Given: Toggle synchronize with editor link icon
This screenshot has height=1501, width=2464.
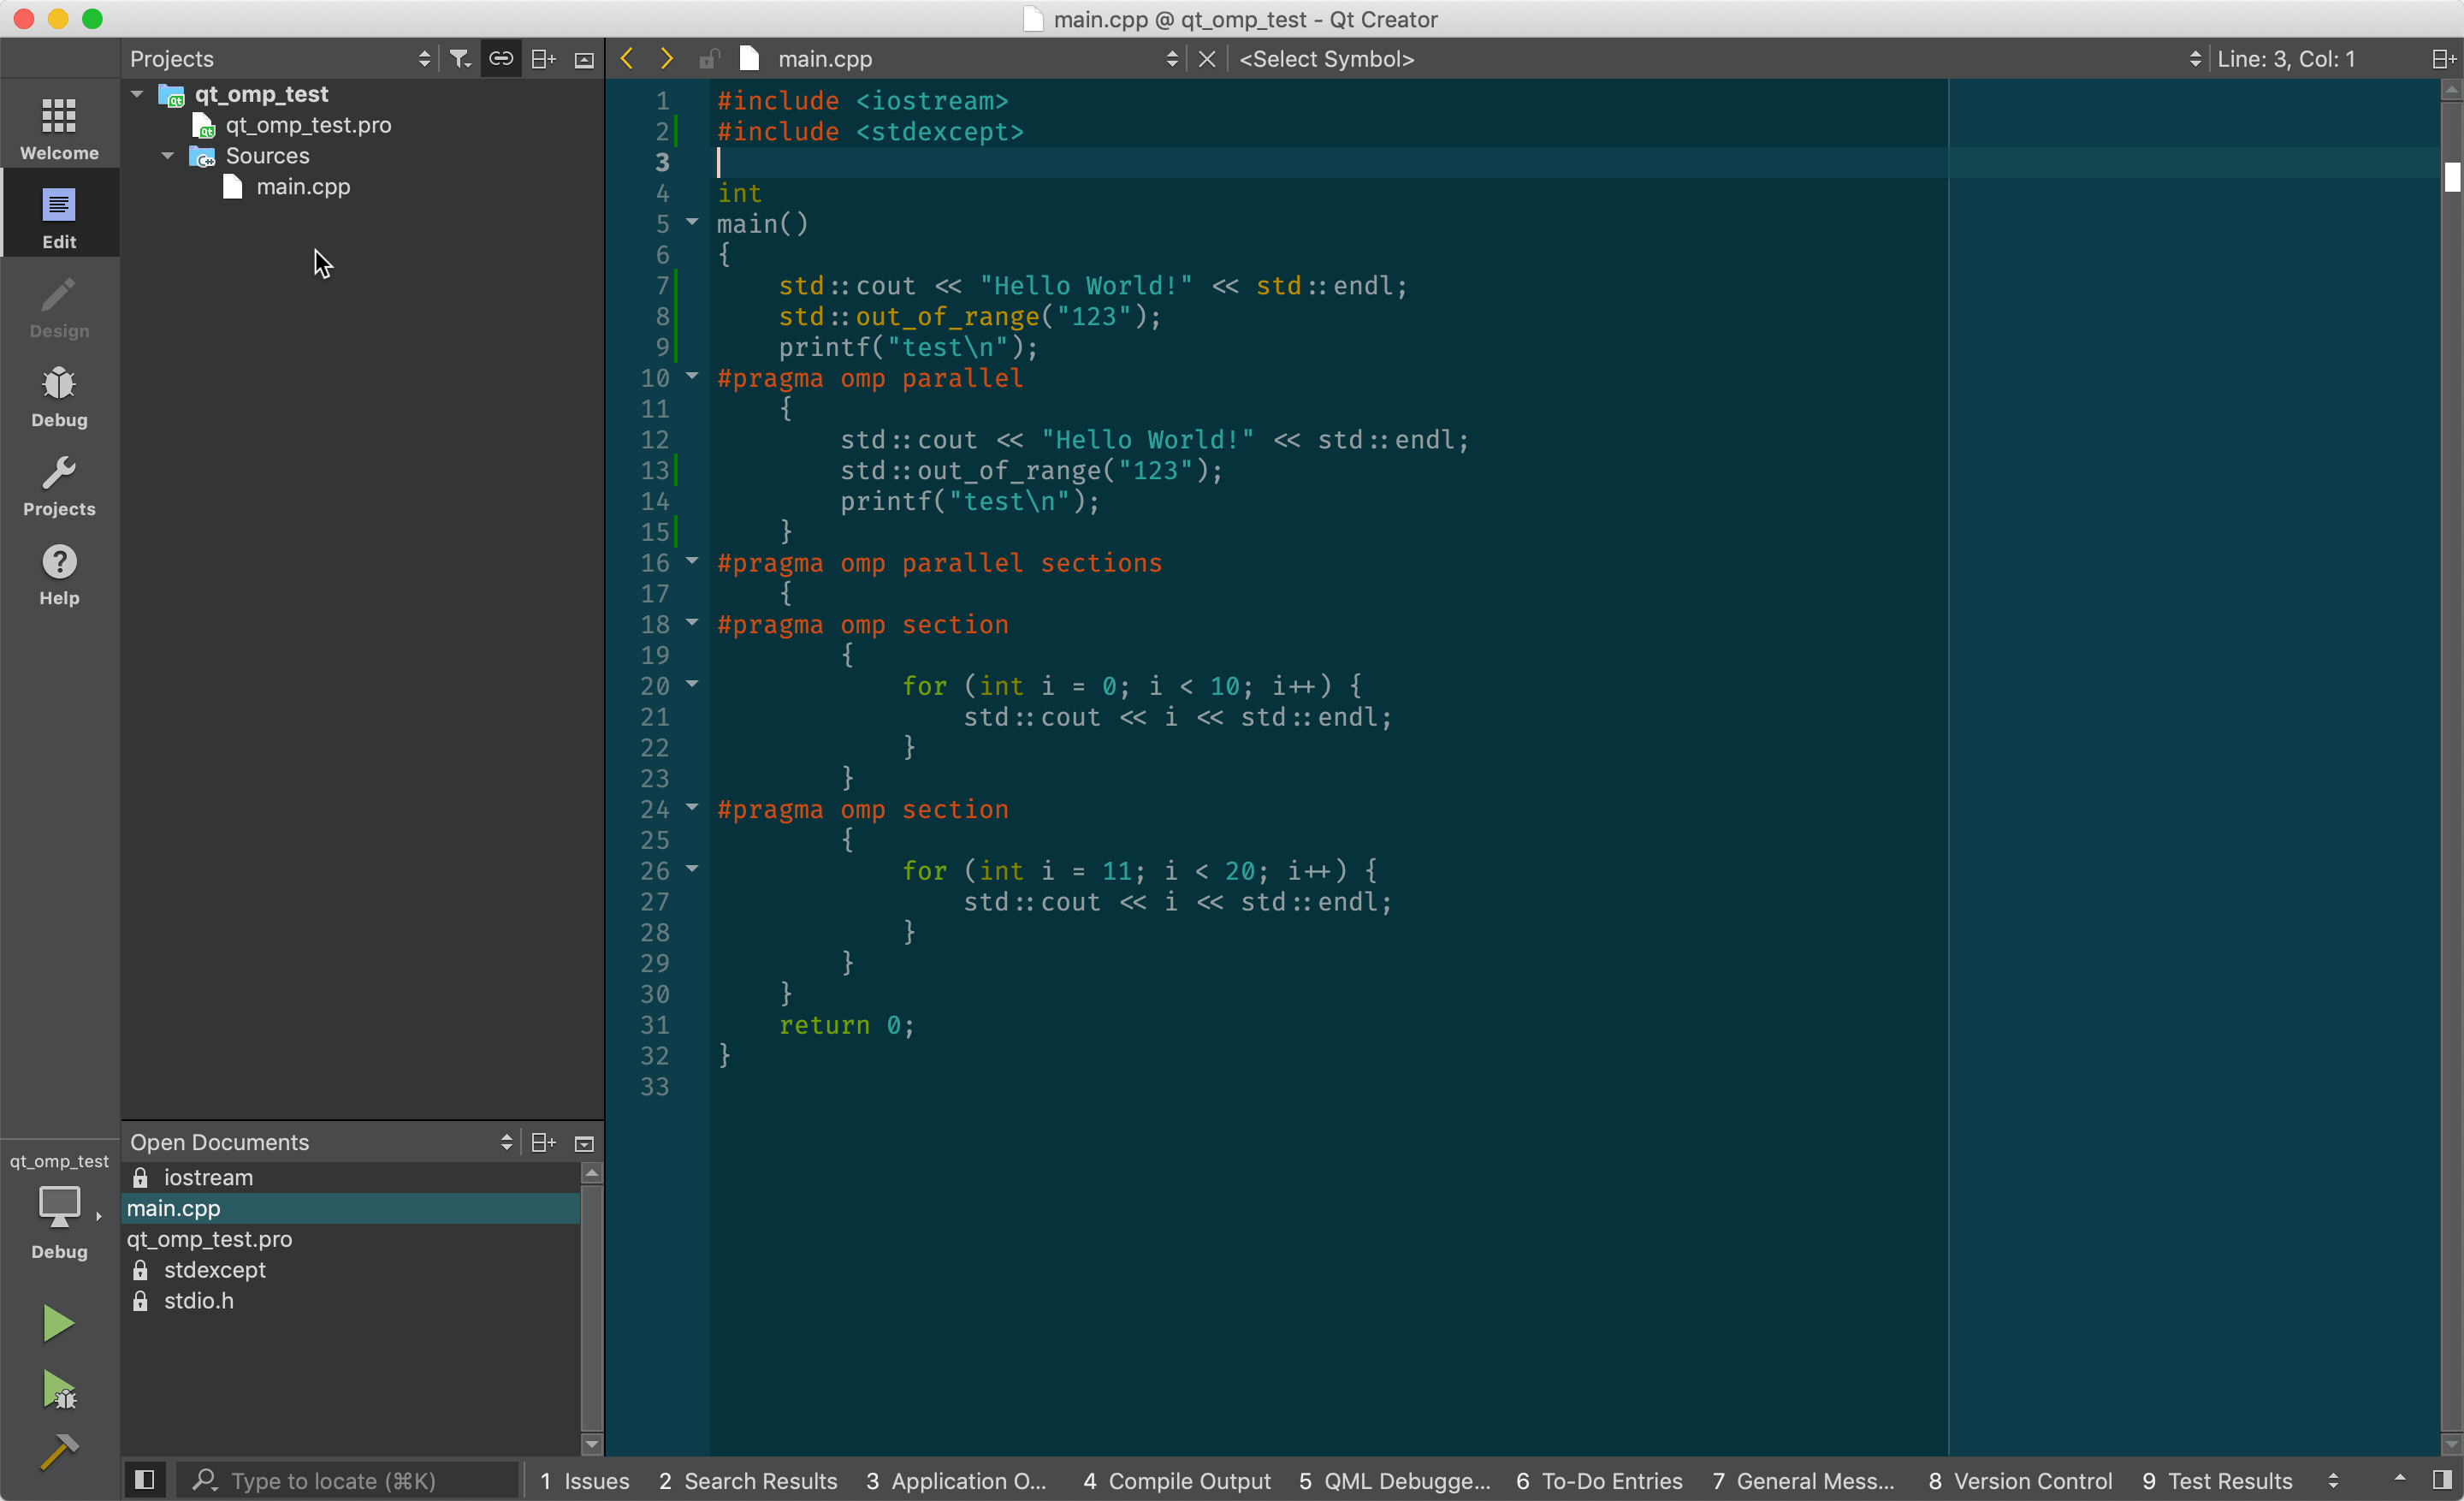Looking at the screenshot, I should click(501, 59).
